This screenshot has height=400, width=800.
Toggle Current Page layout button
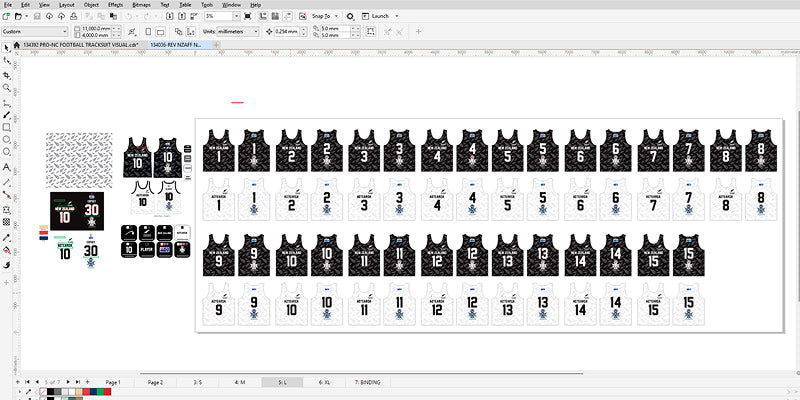[x=190, y=32]
